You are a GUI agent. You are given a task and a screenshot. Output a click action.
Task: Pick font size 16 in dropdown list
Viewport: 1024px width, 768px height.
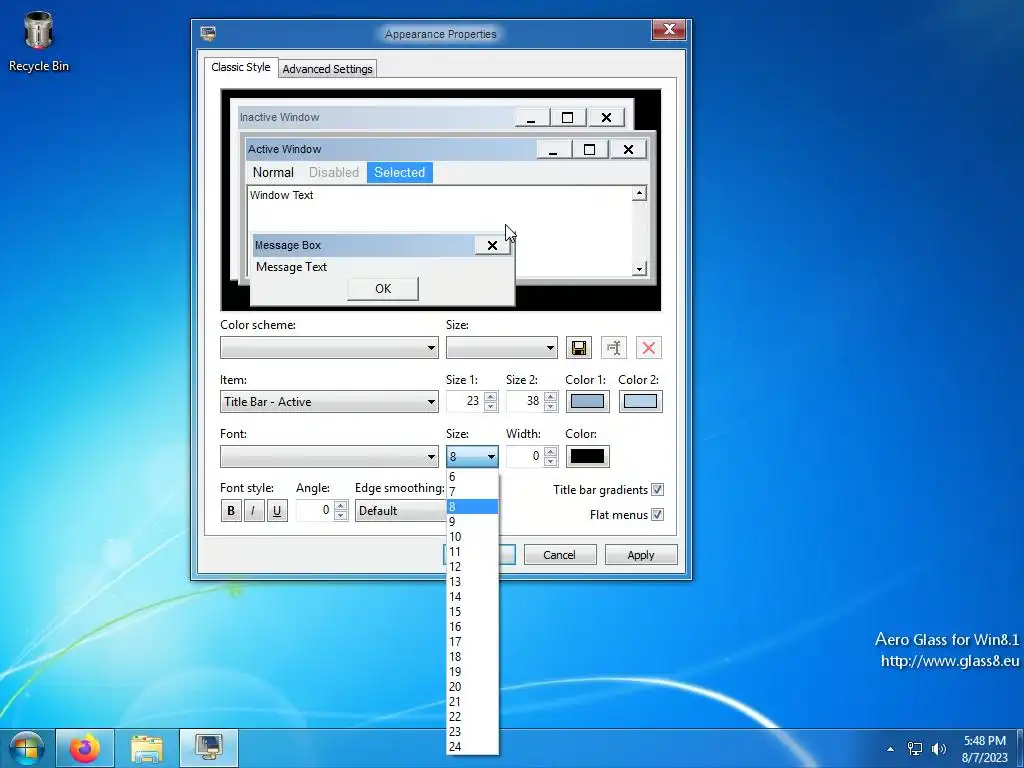[x=472, y=627]
